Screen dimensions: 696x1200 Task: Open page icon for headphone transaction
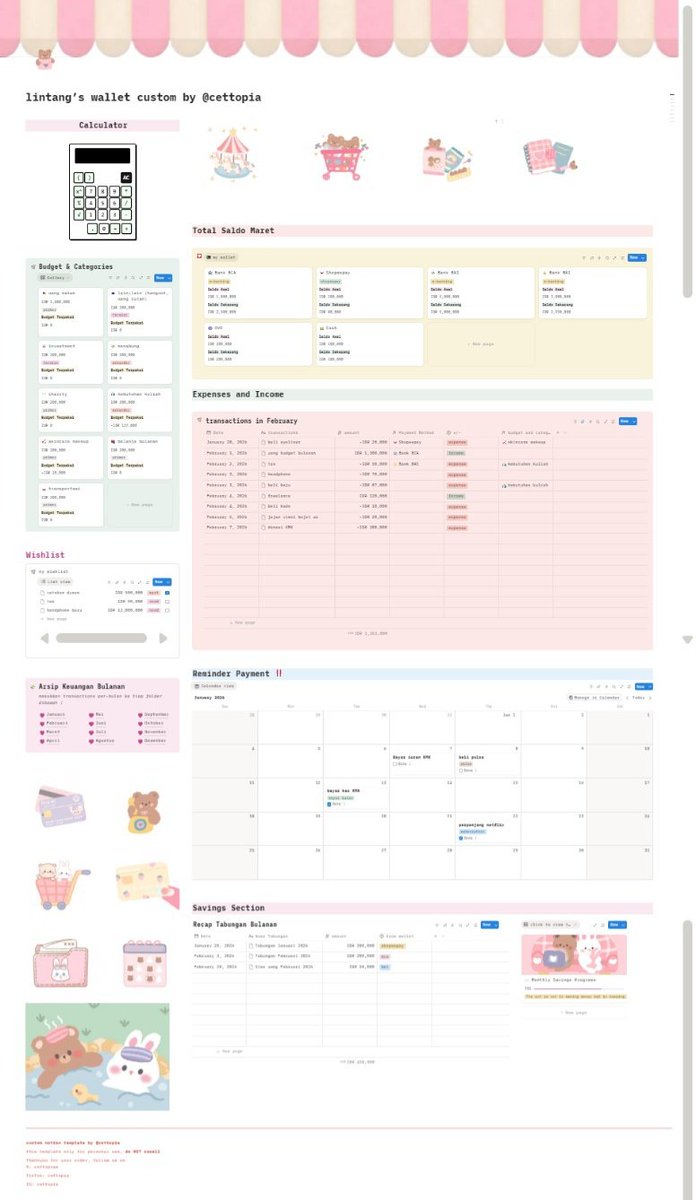click(x=263, y=474)
